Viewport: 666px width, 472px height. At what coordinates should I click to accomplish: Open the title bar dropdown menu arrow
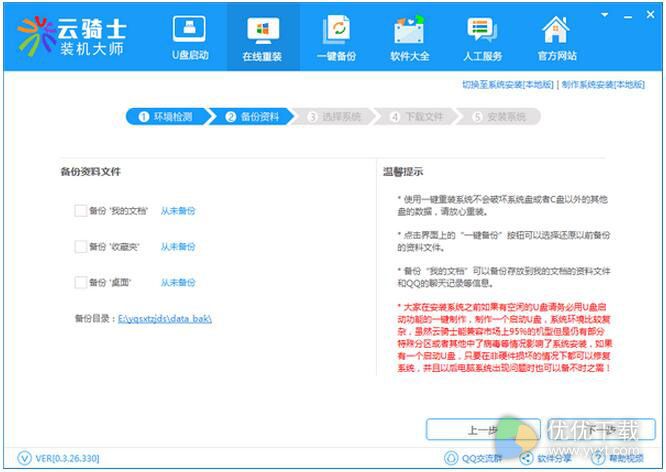pyautogui.click(x=604, y=15)
